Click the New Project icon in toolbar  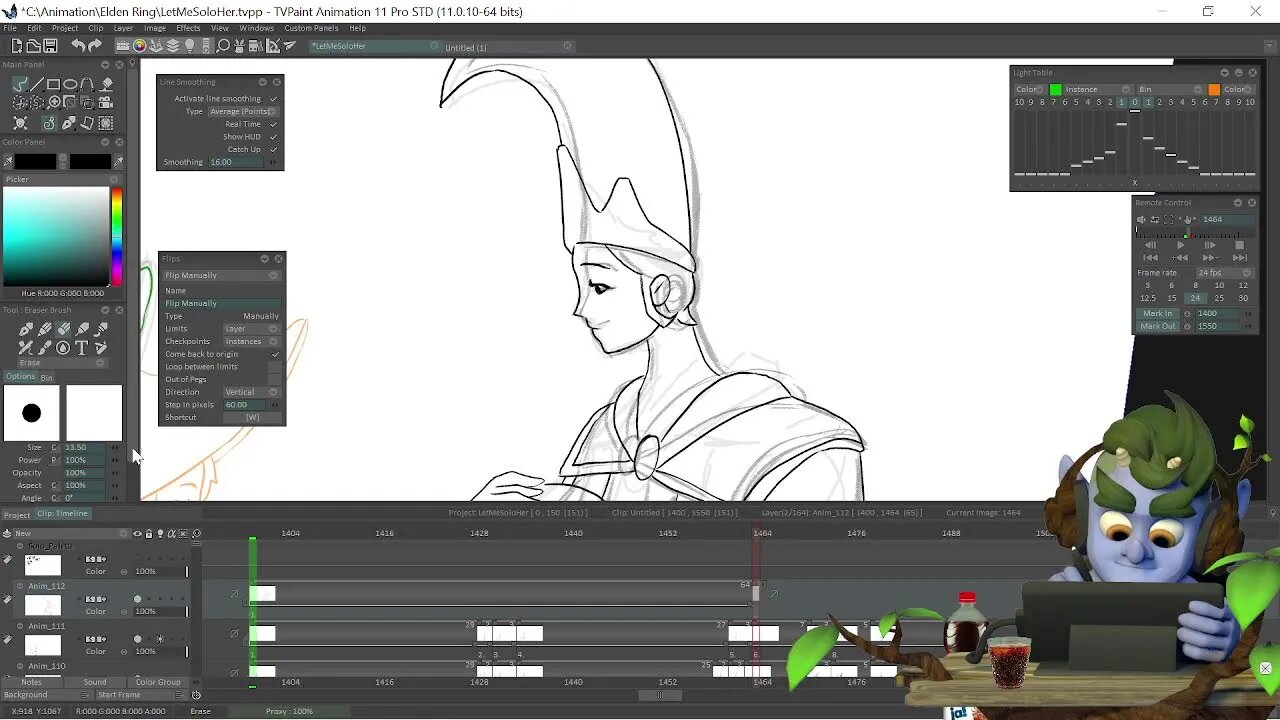pyautogui.click(x=16, y=45)
